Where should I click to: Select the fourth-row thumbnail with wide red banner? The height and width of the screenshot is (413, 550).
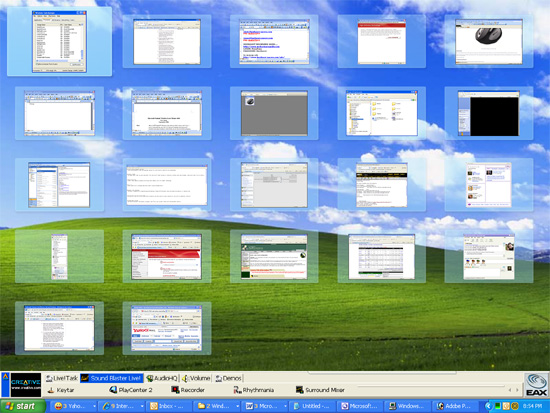click(167, 257)
